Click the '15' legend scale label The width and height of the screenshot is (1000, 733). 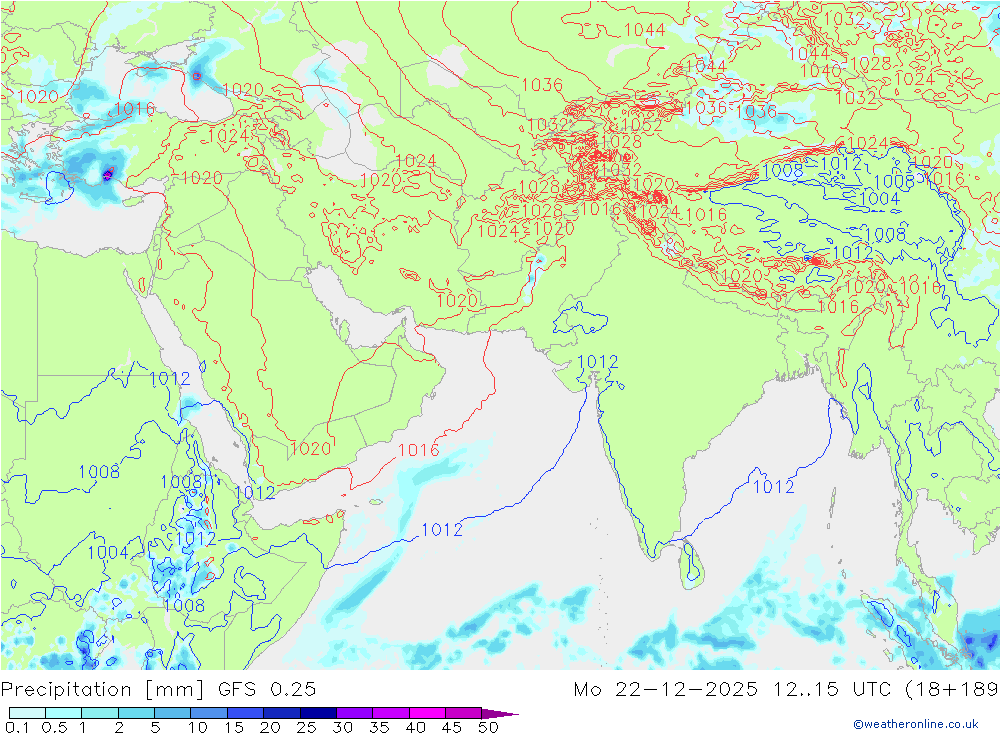(234, 727)
